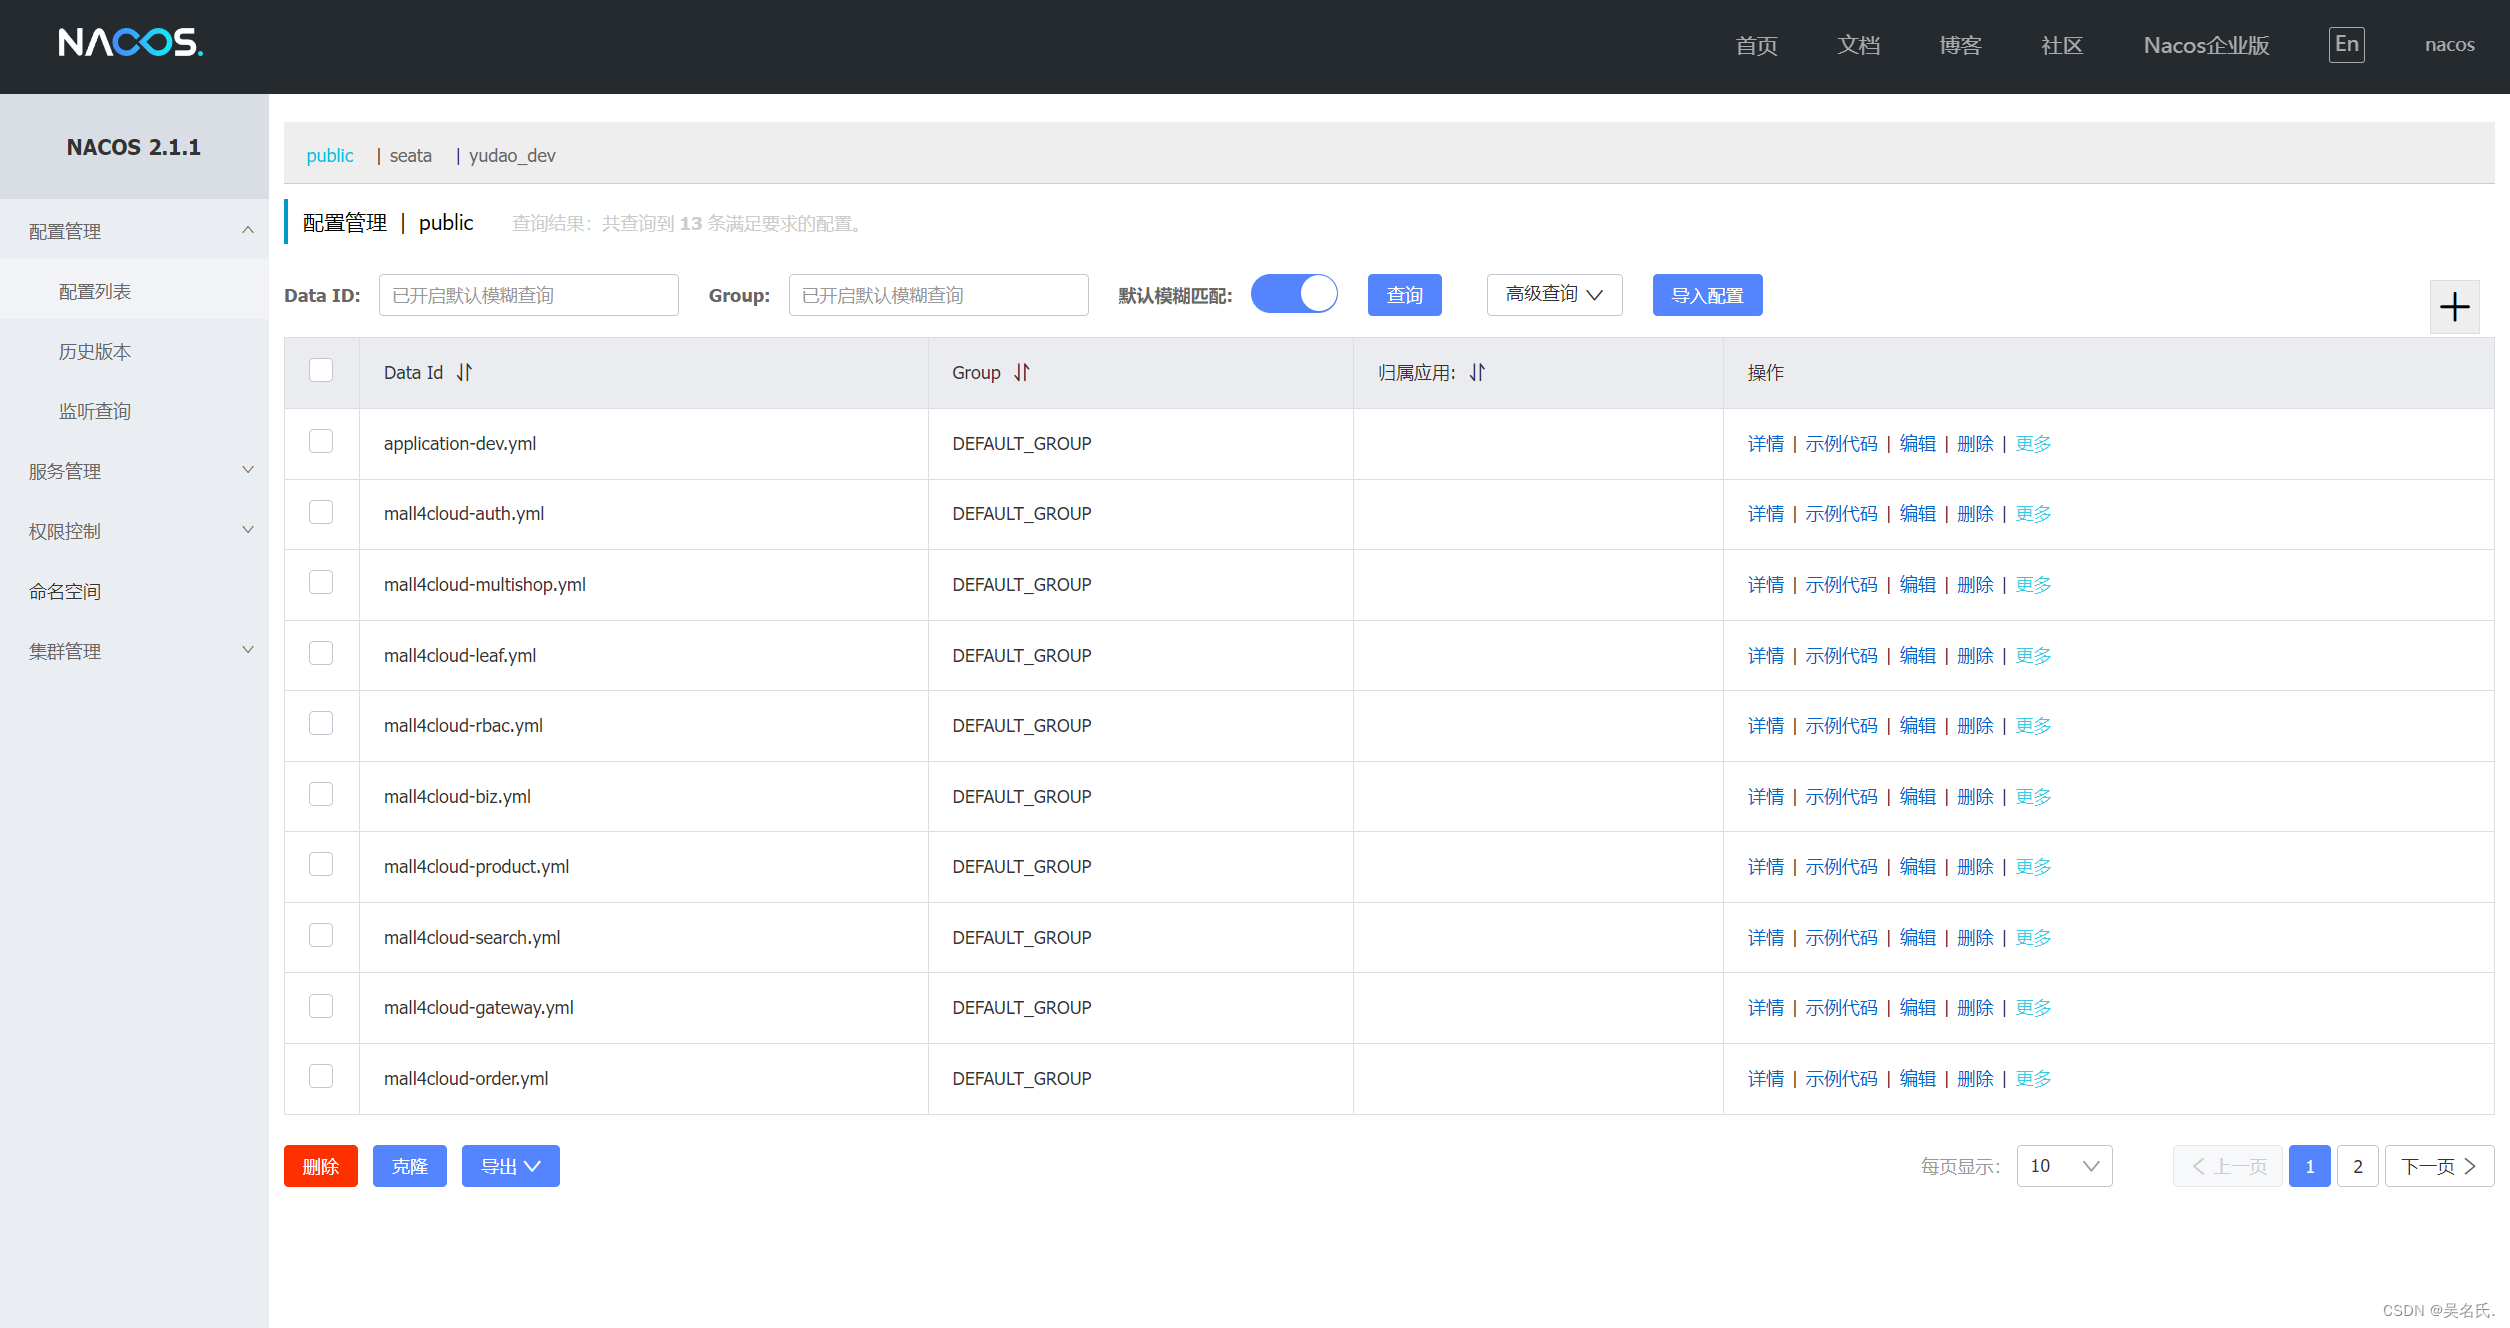Expand the 集群管理 sidebar menu
Screen dimensions: 2510x1328
coord(134,651)
